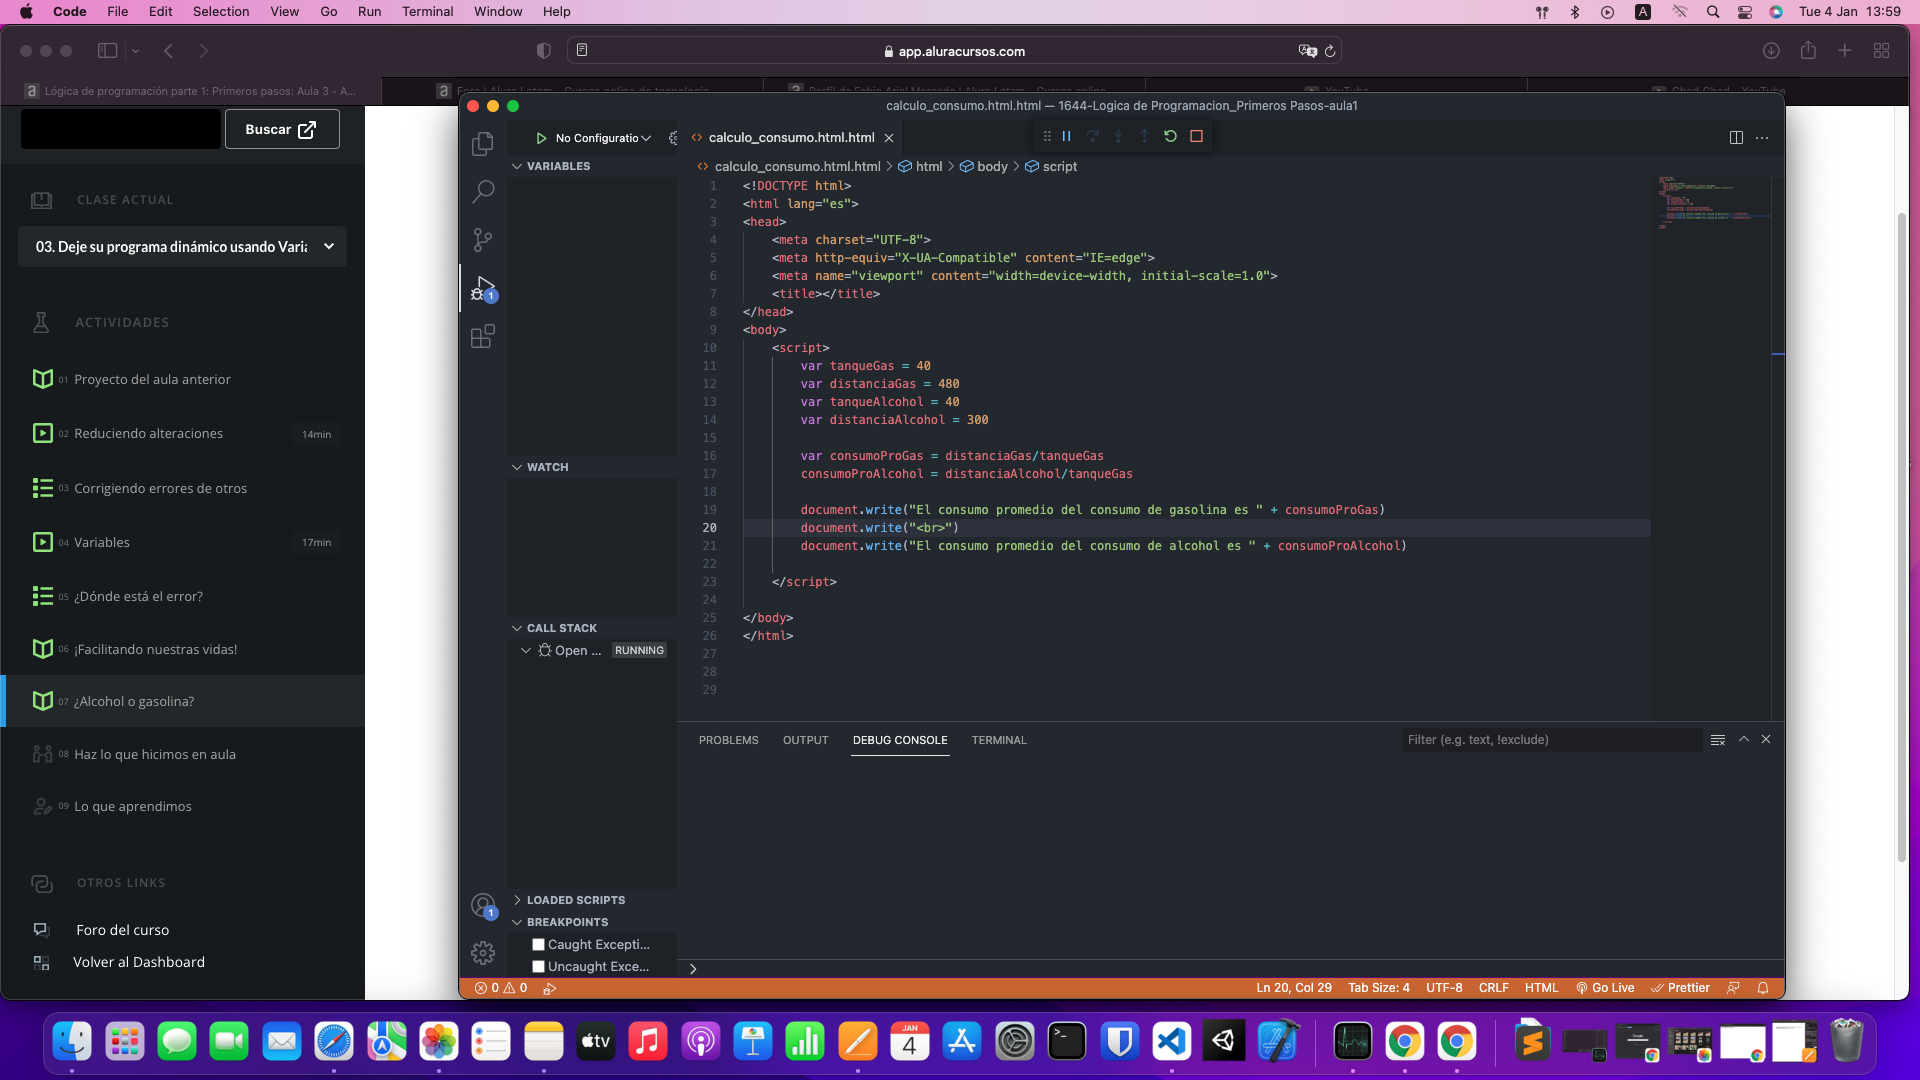Restart the debug session
Screen dimensions: 1920x1080
click(1170, 136)
